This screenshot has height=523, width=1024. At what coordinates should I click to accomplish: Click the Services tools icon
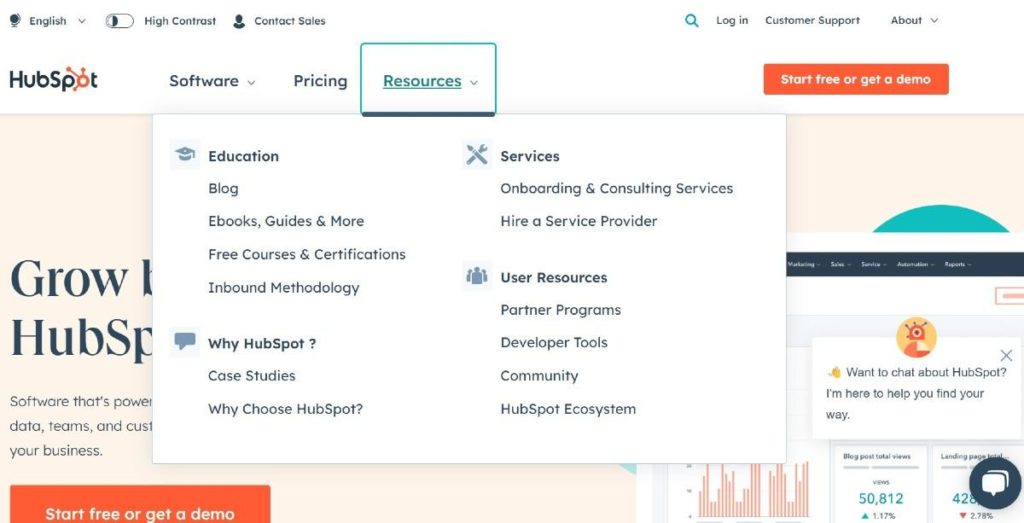(x=477, y=155)
